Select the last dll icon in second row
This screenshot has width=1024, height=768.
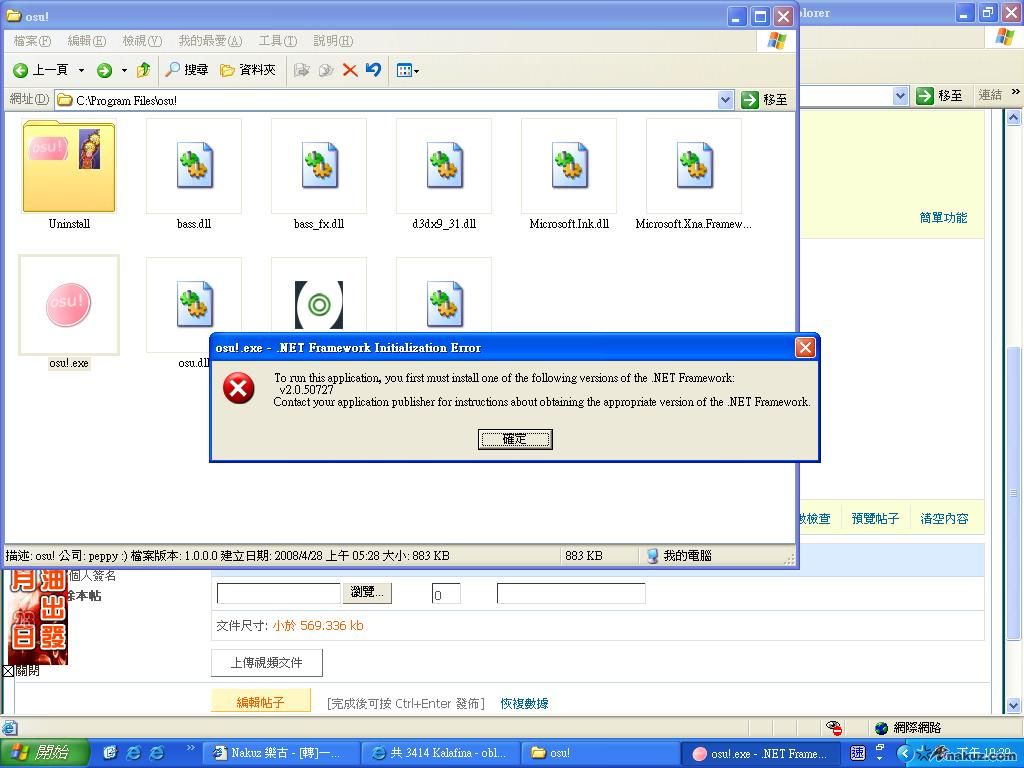point(444,304)
